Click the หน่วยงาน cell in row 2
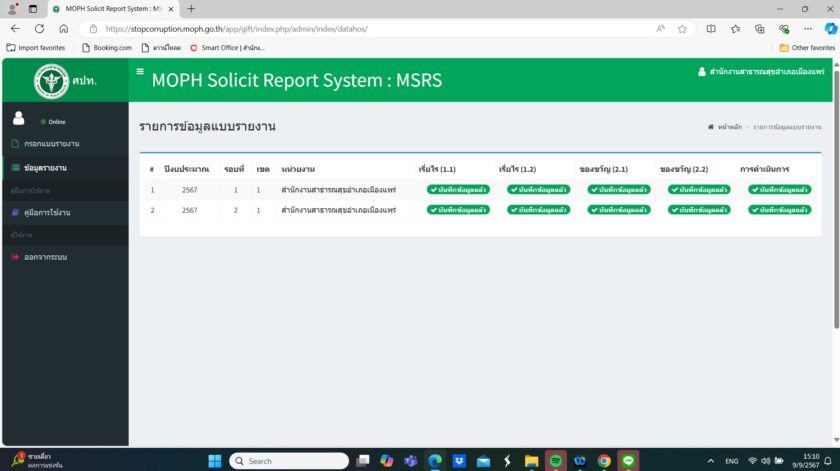 [339, 210]
